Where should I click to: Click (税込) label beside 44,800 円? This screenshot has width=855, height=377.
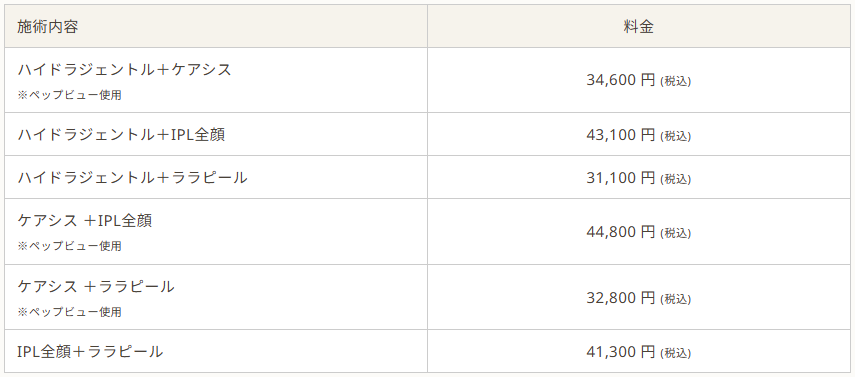pyautogui.click(x=676, y=233)
